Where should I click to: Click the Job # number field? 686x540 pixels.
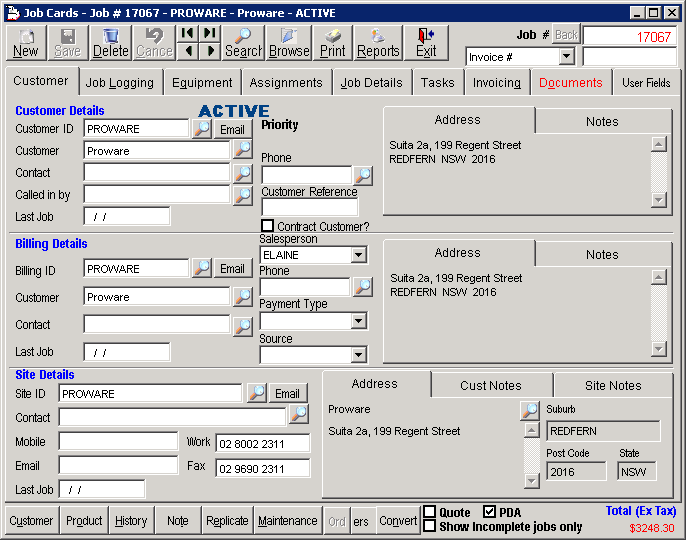click(630, 36)
